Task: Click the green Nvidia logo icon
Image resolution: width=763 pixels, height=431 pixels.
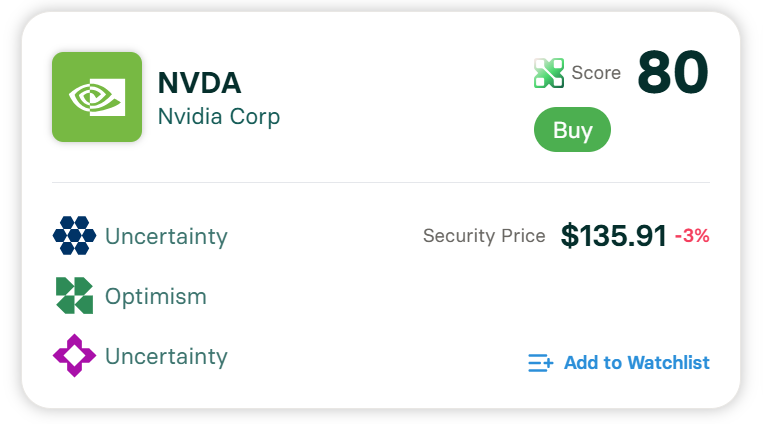Action: (x=97, y=97)
